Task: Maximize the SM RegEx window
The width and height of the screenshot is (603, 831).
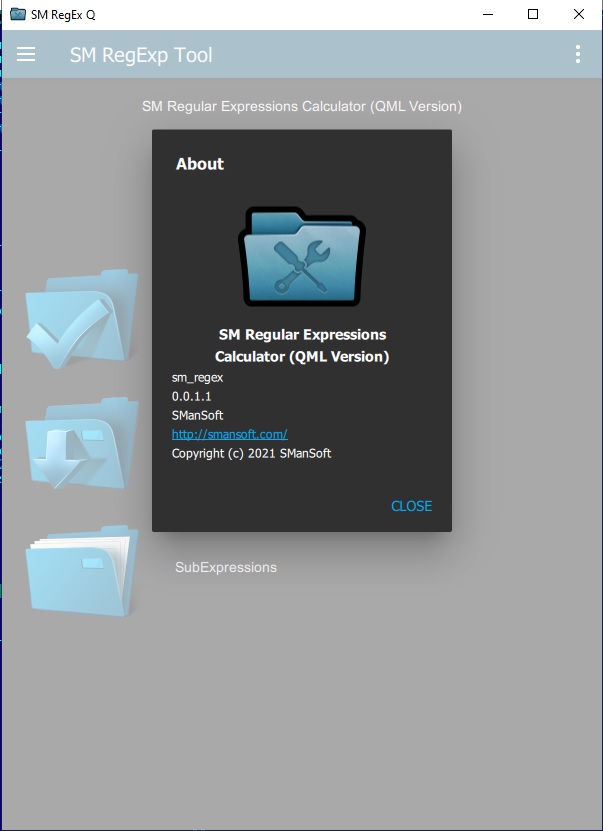Action: (x=533, y=14)
